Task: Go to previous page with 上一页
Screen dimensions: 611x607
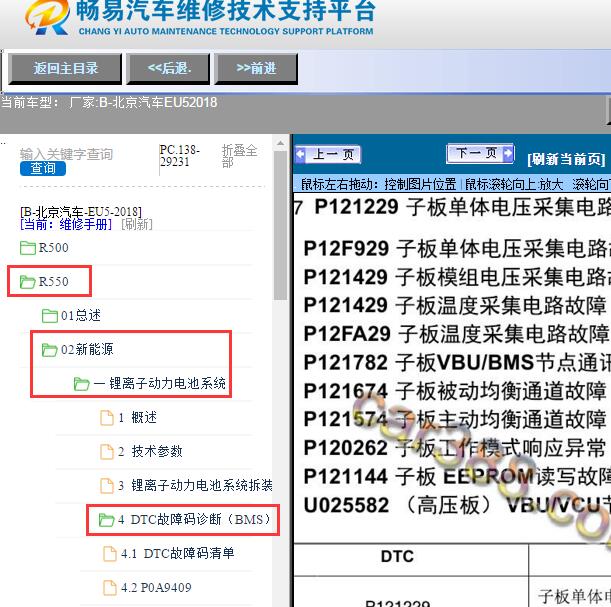Action: pos(328,154)
